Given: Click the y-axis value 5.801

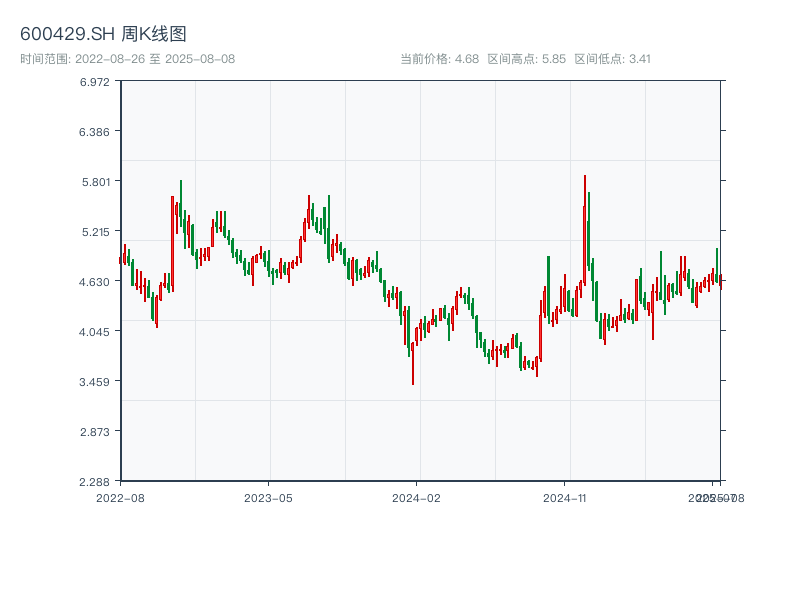Looking at the screenshot, I should (x=96, y=182).
